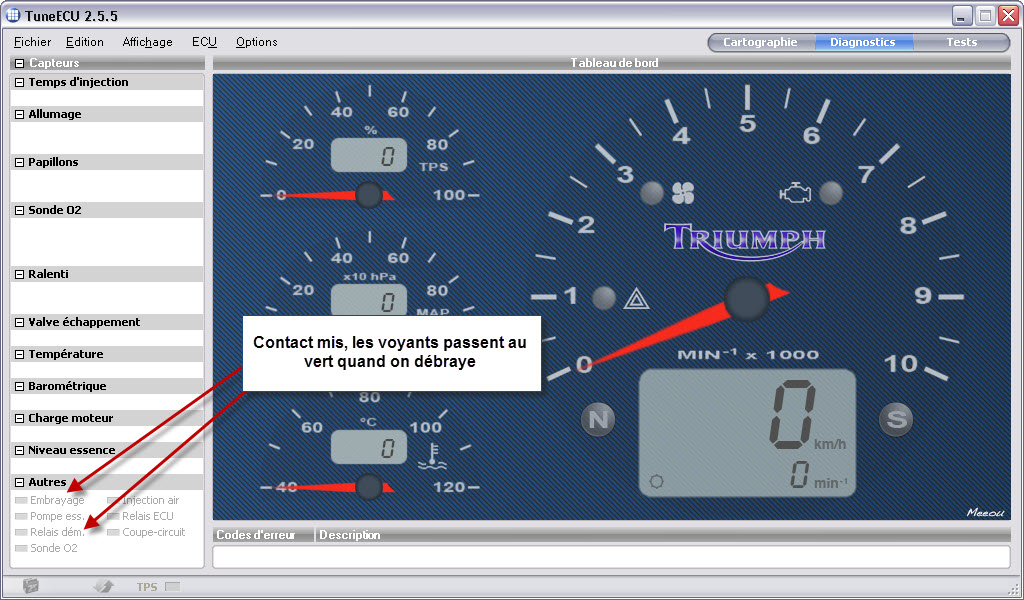
Task: Open the ECU menu
Action: 204,42
